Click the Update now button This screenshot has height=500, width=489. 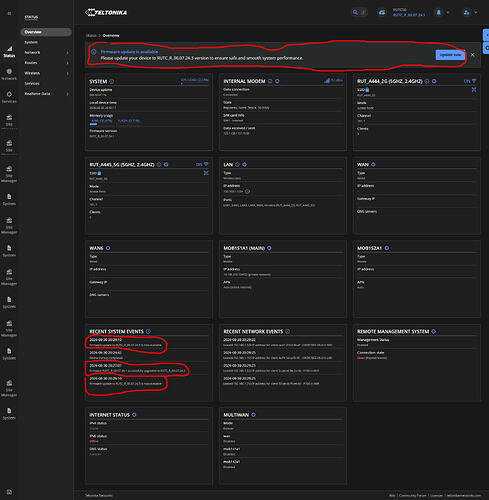point(450,55)
